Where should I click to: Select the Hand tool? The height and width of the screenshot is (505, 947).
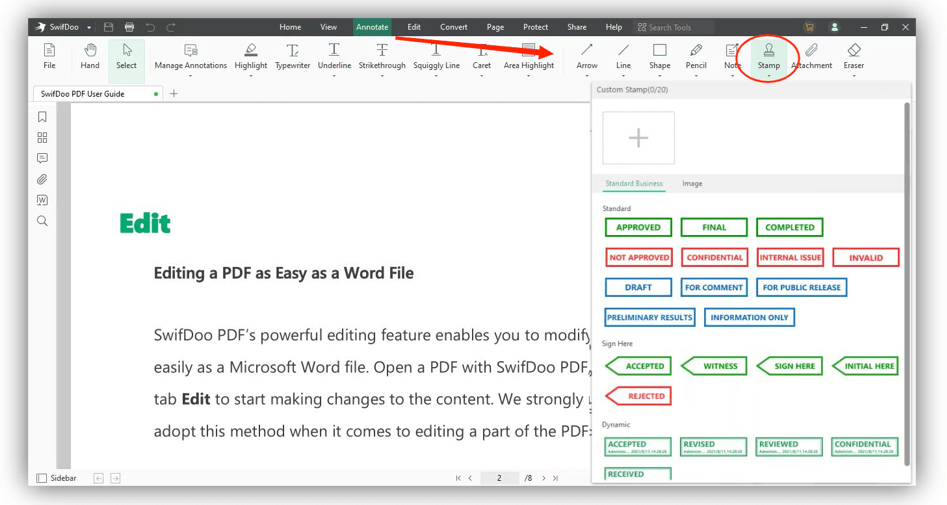90,56
